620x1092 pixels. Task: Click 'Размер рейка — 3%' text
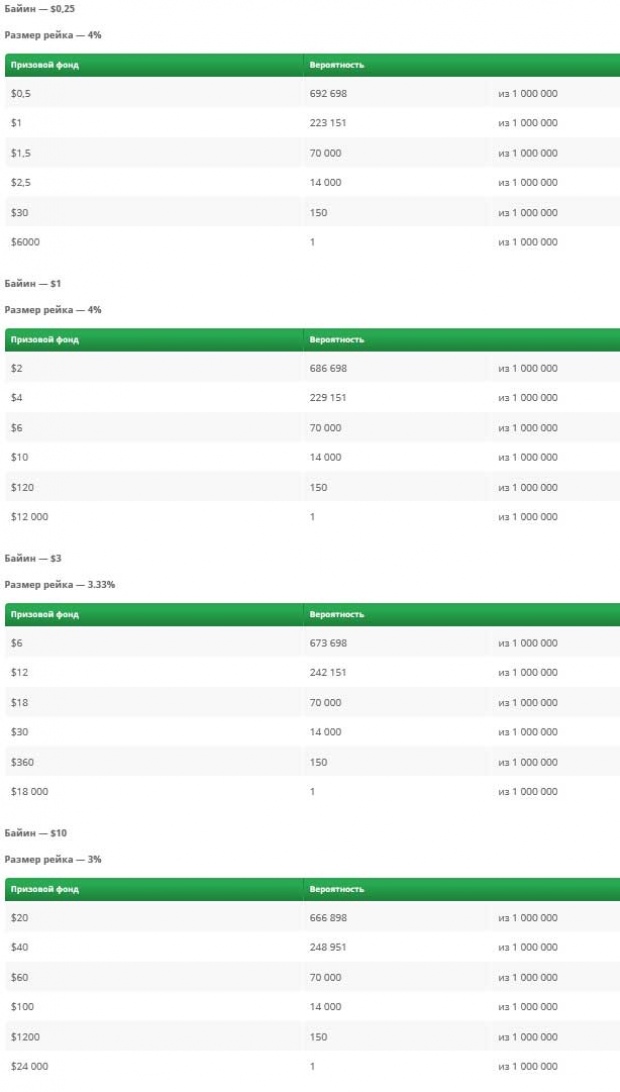[53, 859]
